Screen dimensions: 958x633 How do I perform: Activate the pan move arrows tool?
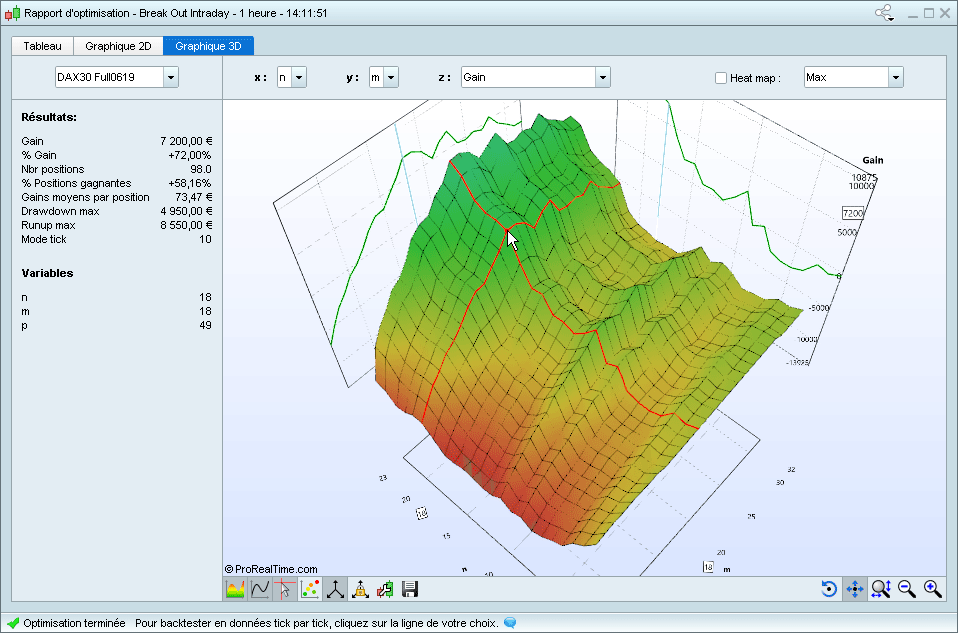point(855,589)
